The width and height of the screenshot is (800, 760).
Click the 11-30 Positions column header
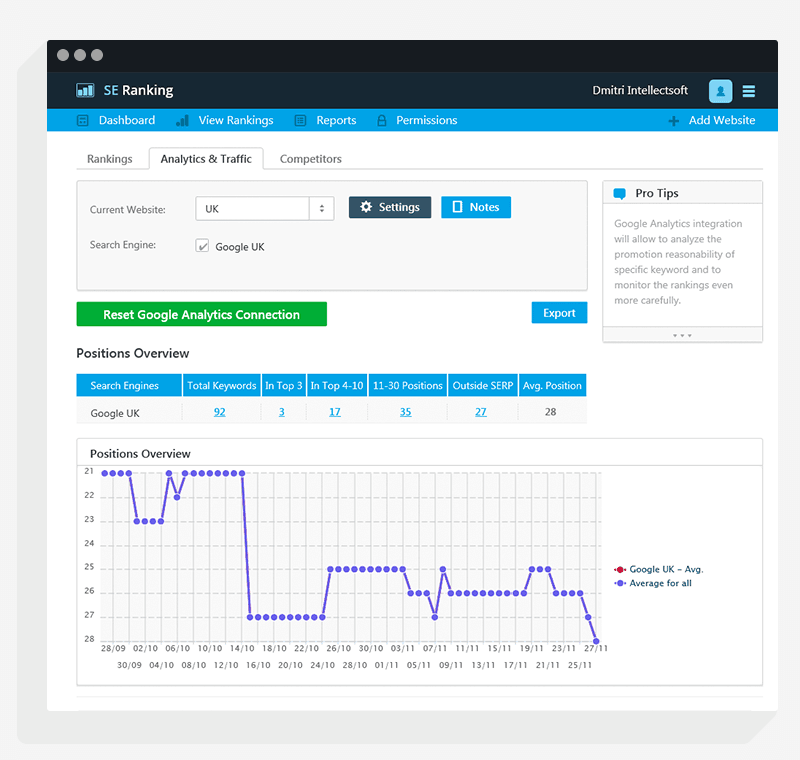pos(408,385)
